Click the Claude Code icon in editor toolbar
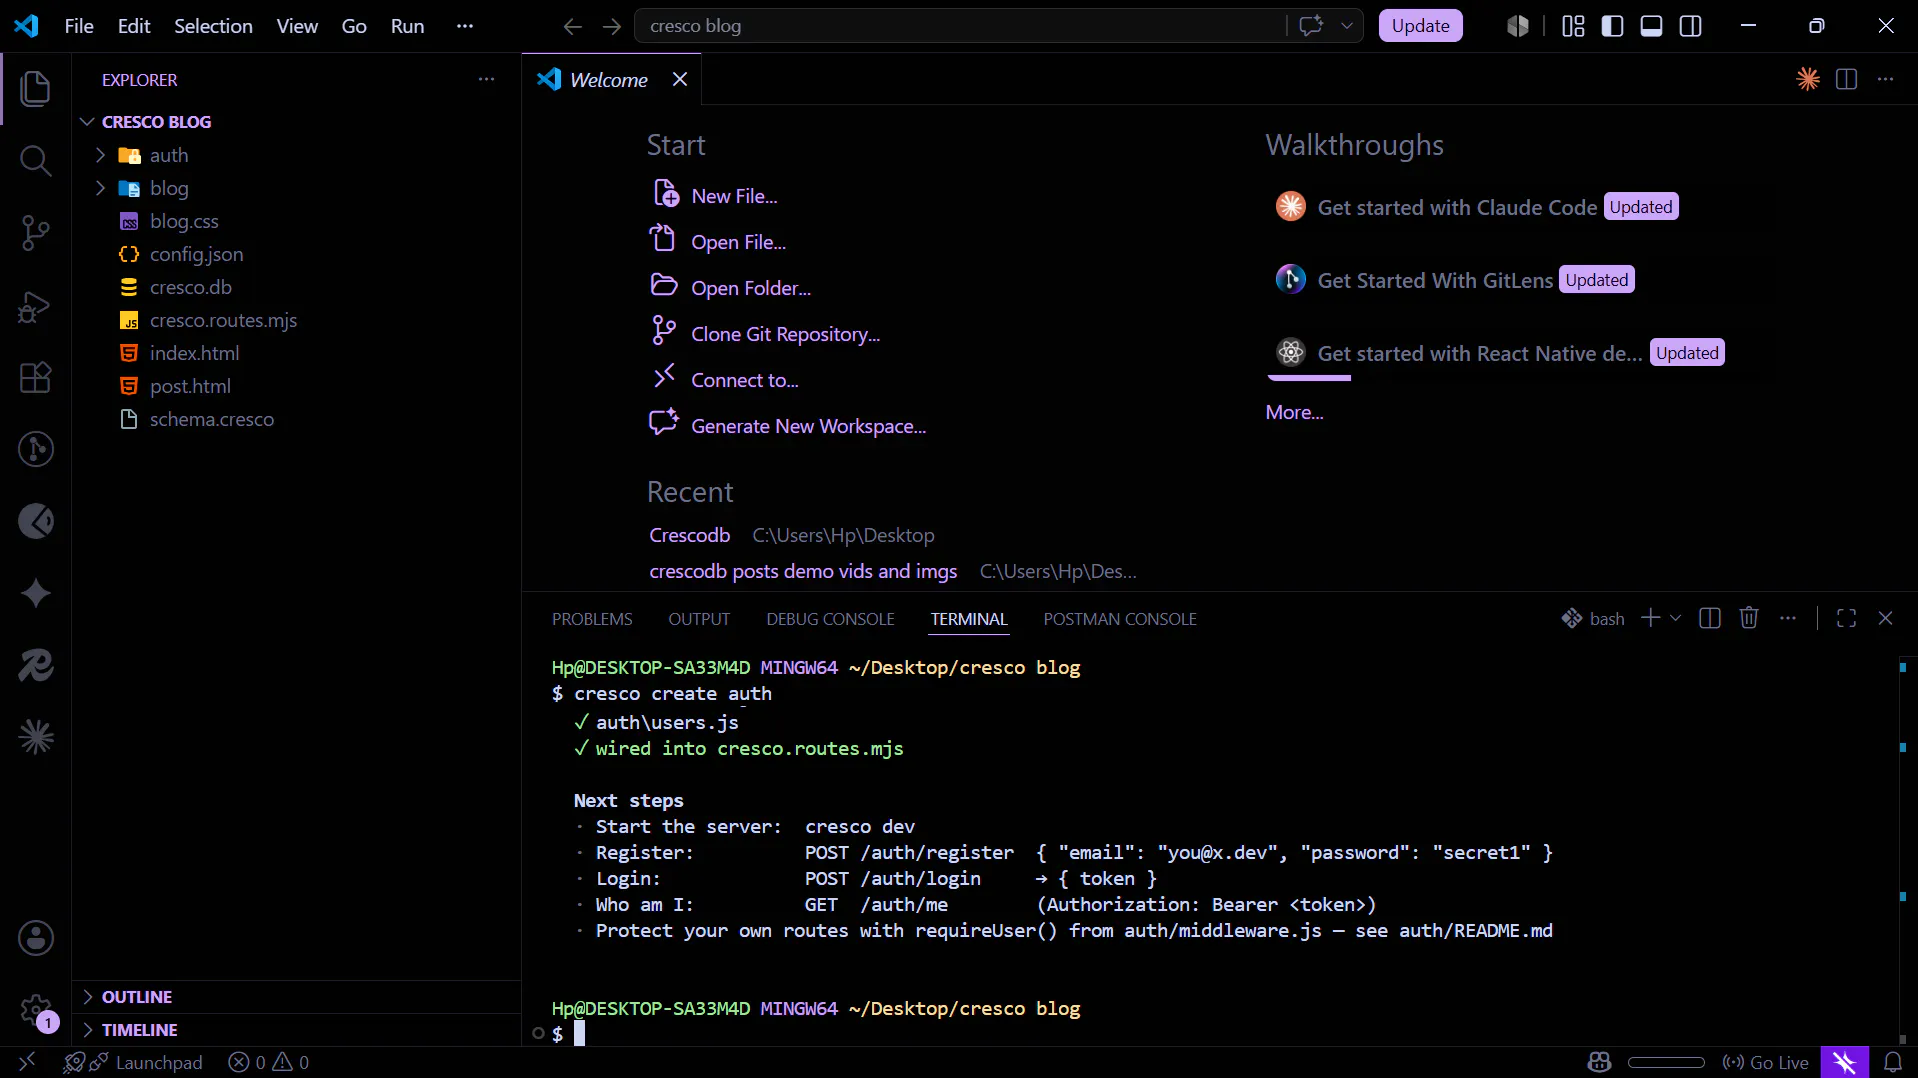Screen dimensions: 1918x1078 click(1807, 79)
